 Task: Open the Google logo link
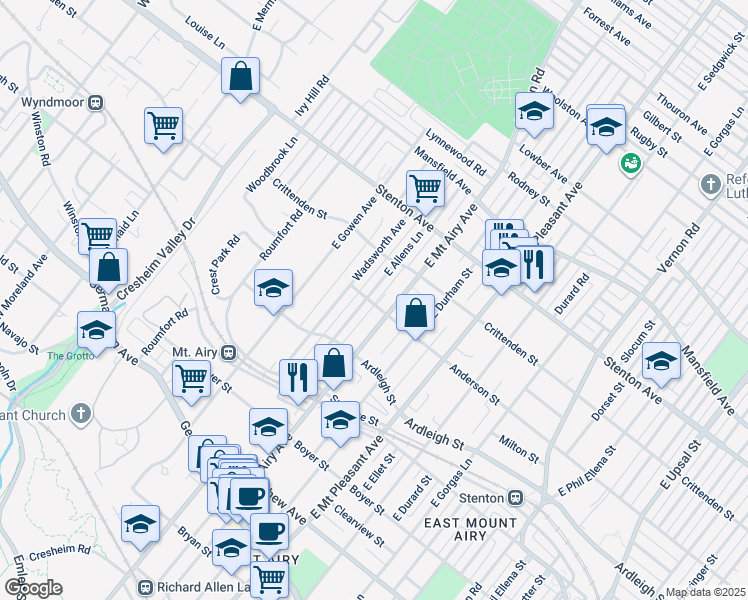[34, 589]
